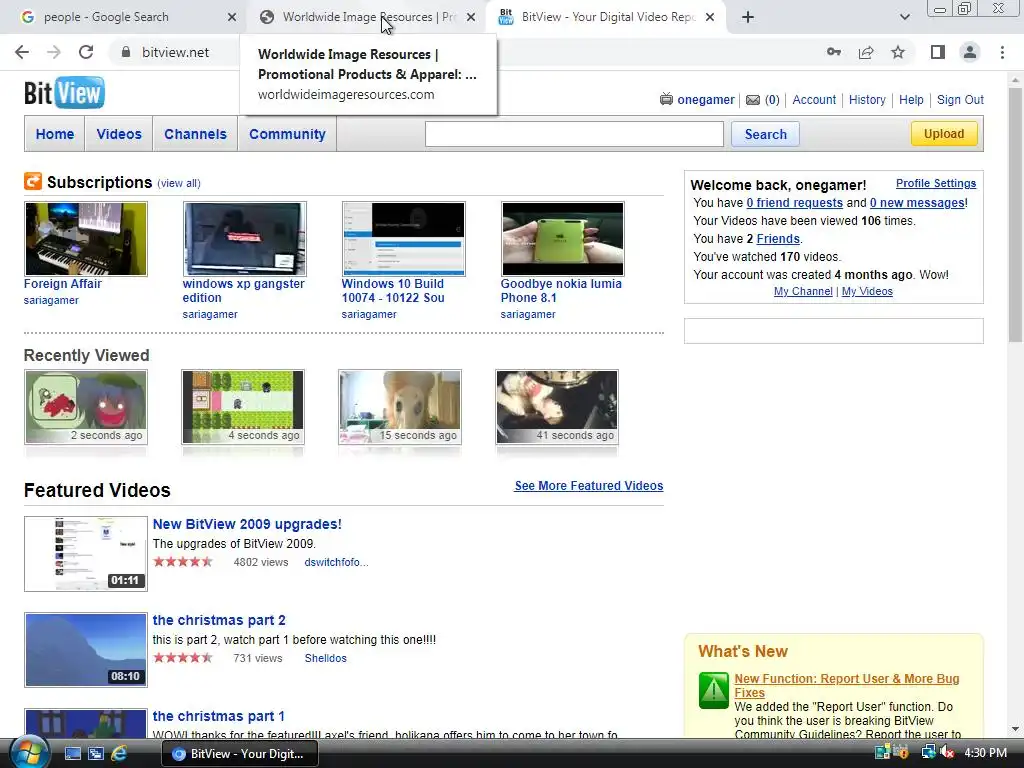Open Shelldos uploader link
The height and width of the screenshot is (768, 1024).
coord(325,658)
